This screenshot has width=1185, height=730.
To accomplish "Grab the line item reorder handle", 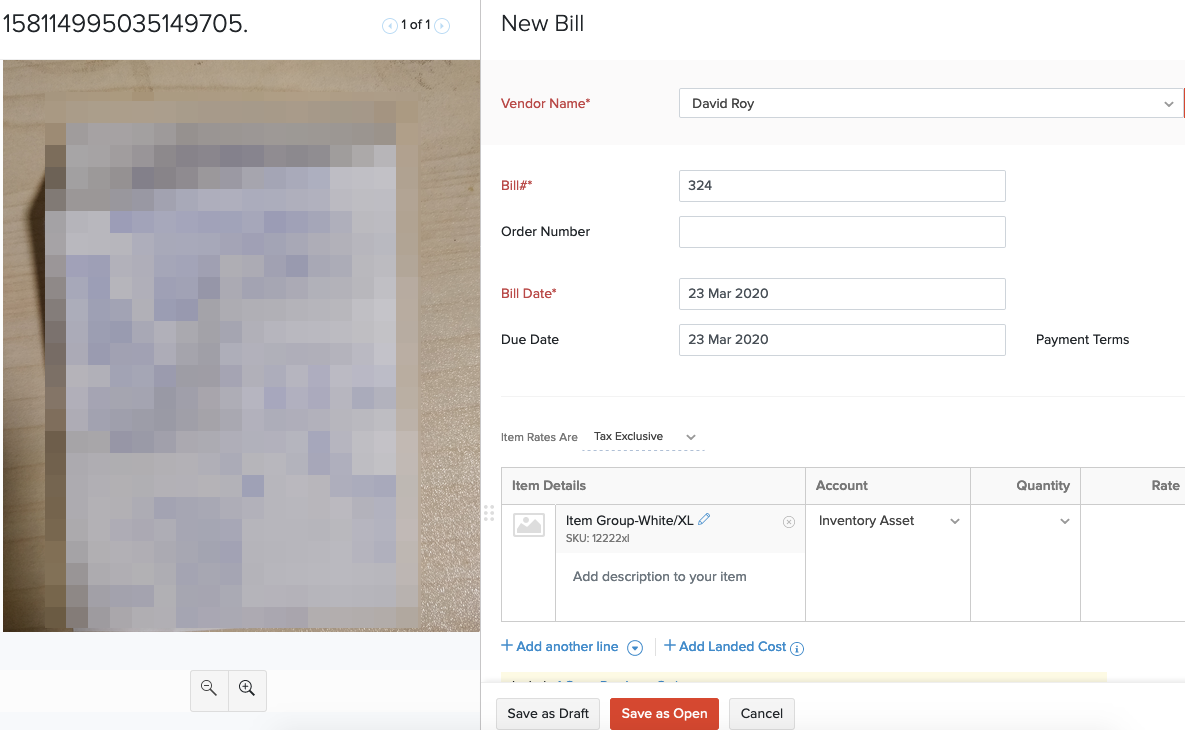I will tap(489, 513).
